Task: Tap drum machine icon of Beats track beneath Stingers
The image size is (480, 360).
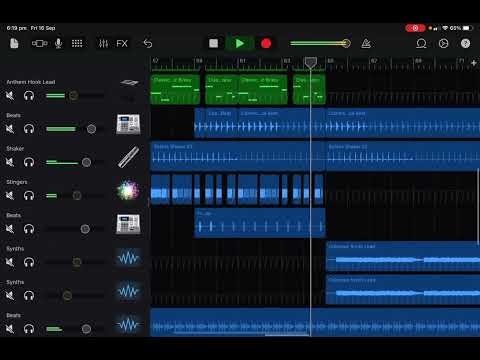Action: point(128,224)
